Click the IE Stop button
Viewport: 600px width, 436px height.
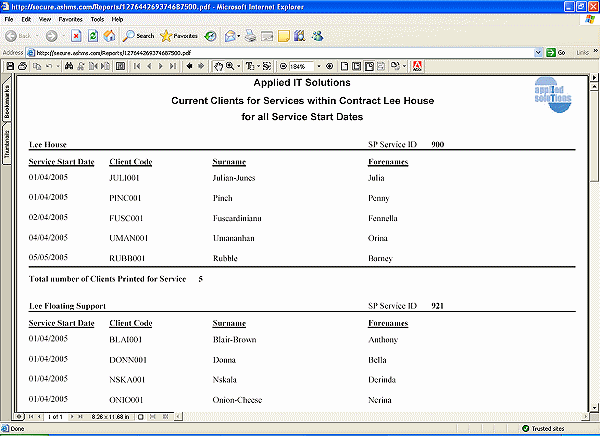pyautogui.click(x=78, y=36)
